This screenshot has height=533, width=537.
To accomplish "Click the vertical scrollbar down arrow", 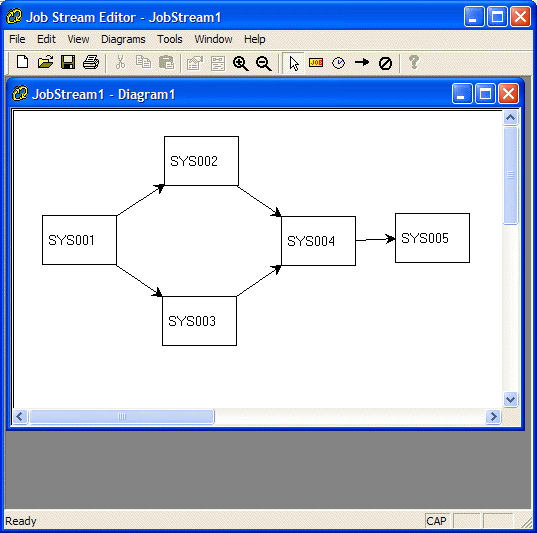I will pos(511,399).
